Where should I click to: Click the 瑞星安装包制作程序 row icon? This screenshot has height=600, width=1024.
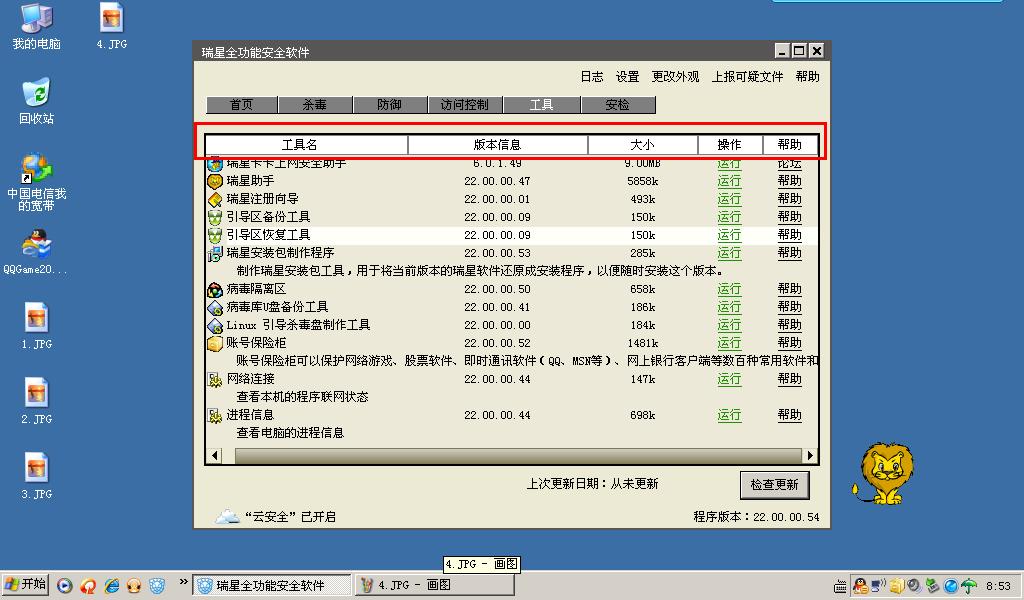coord(215,253)
